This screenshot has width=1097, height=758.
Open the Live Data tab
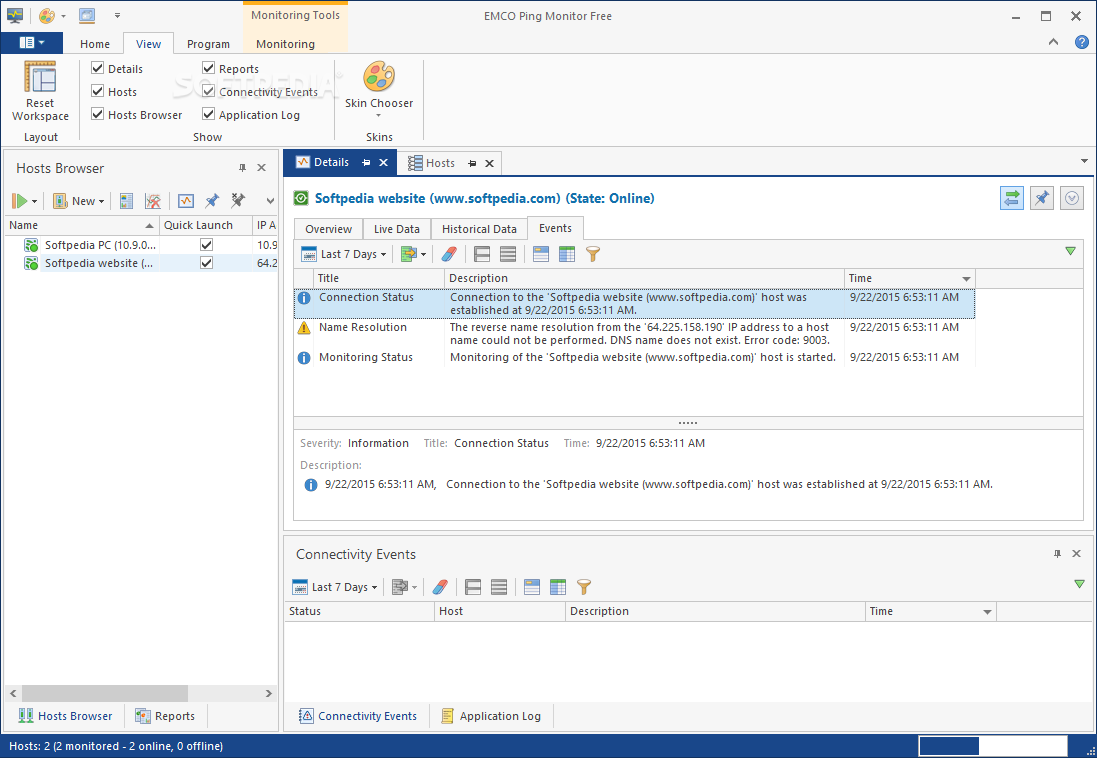(397, 229)
